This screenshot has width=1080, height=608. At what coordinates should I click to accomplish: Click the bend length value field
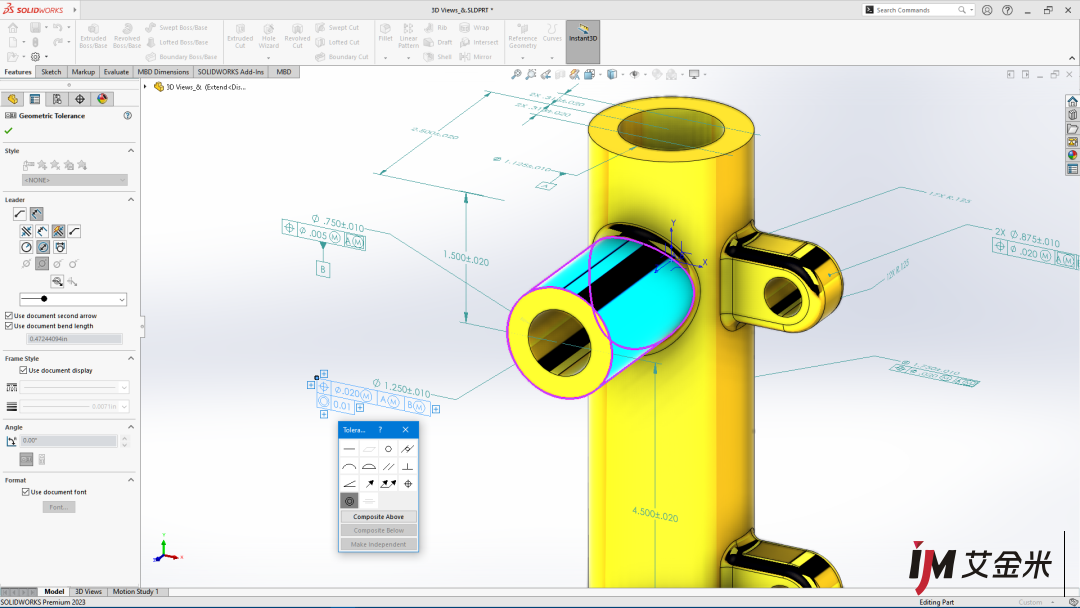[x=74, y=339]
